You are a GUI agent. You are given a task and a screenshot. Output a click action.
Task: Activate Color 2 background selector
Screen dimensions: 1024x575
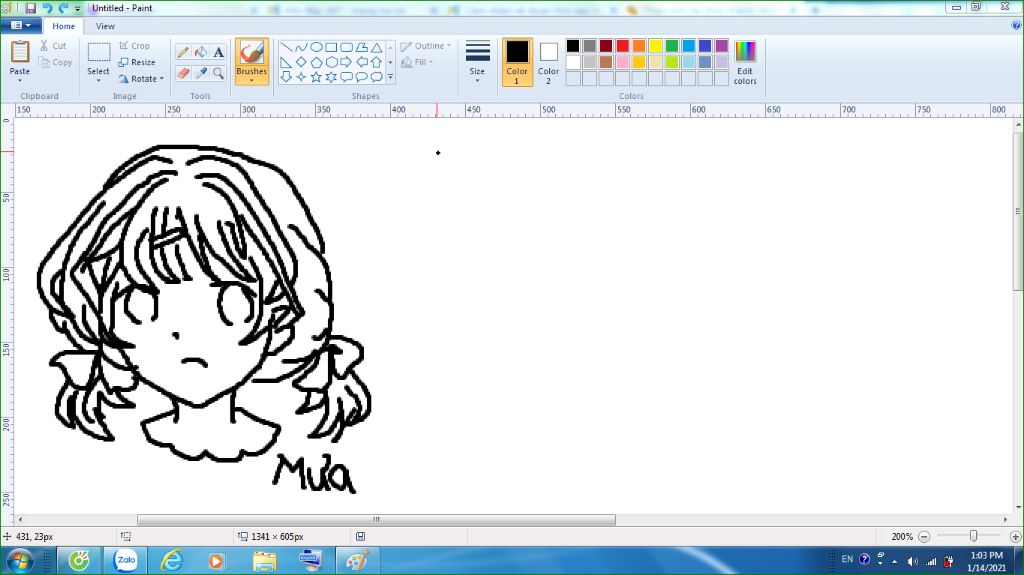(549, 62)
